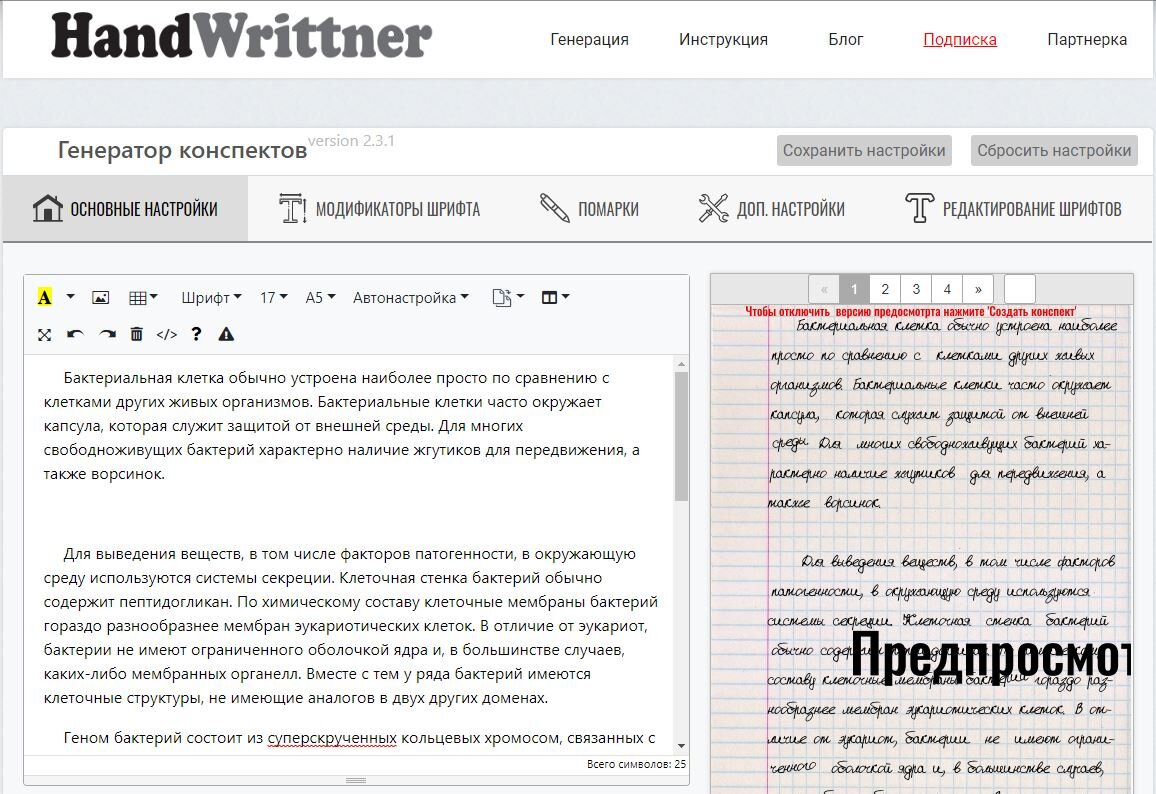Open the highlight color picker arrow
1156x794 pixels.
coord(70,297)
